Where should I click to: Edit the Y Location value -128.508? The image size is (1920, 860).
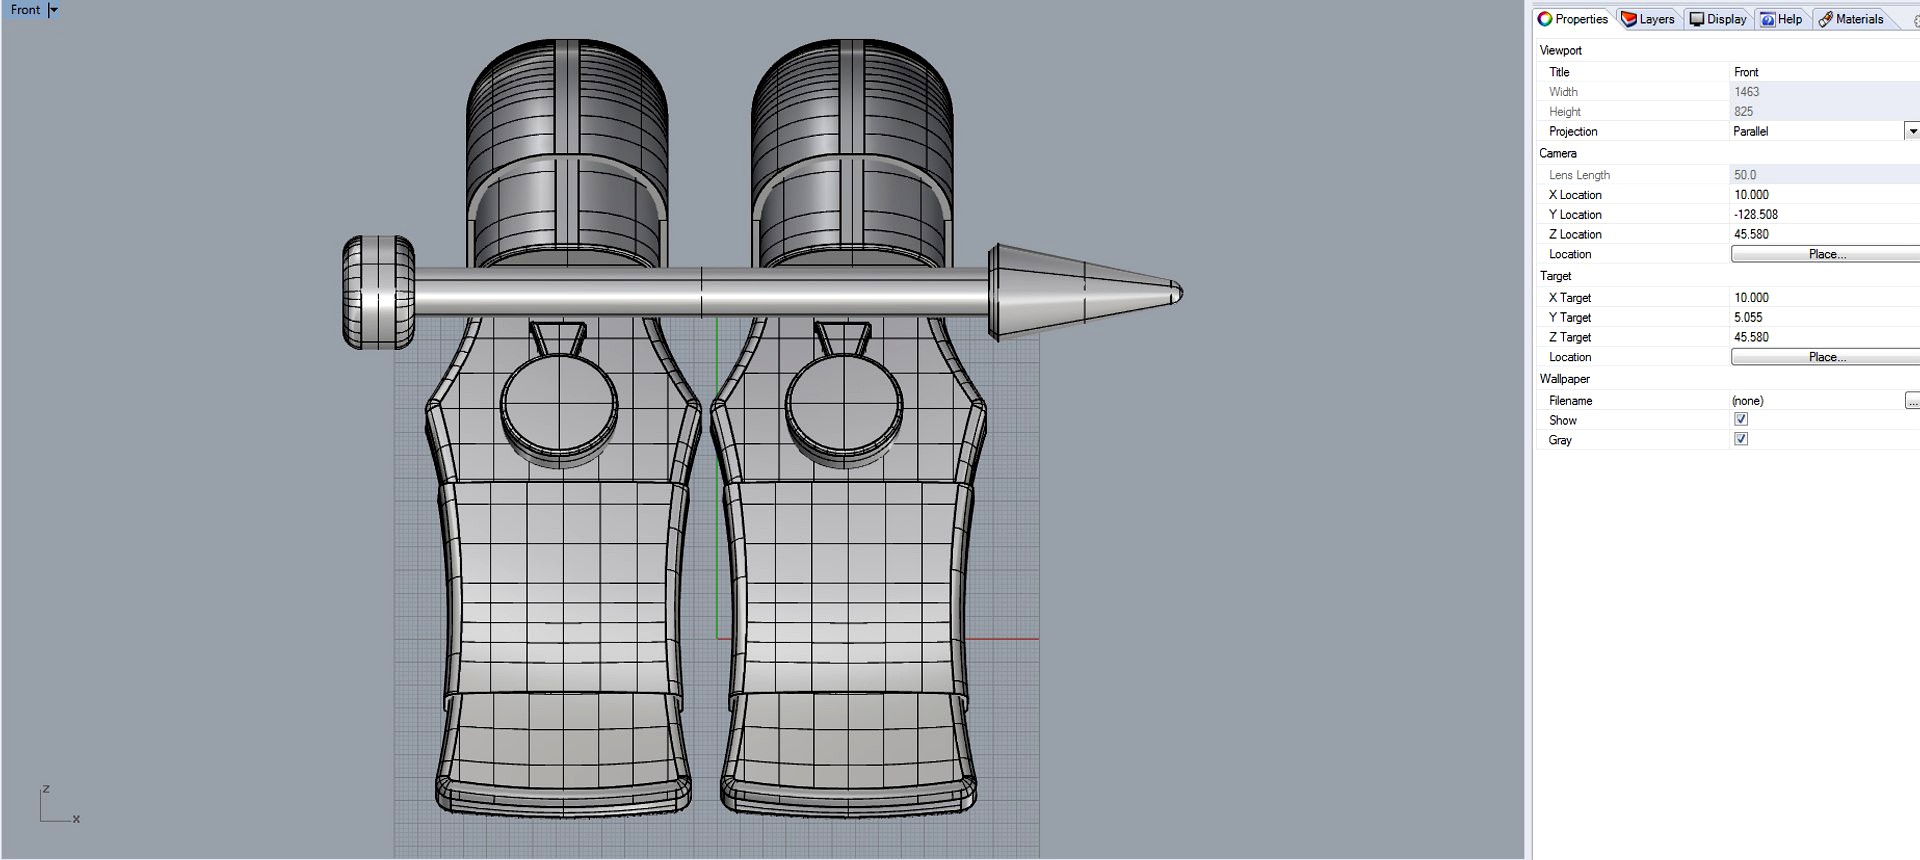coord(1824,215)
